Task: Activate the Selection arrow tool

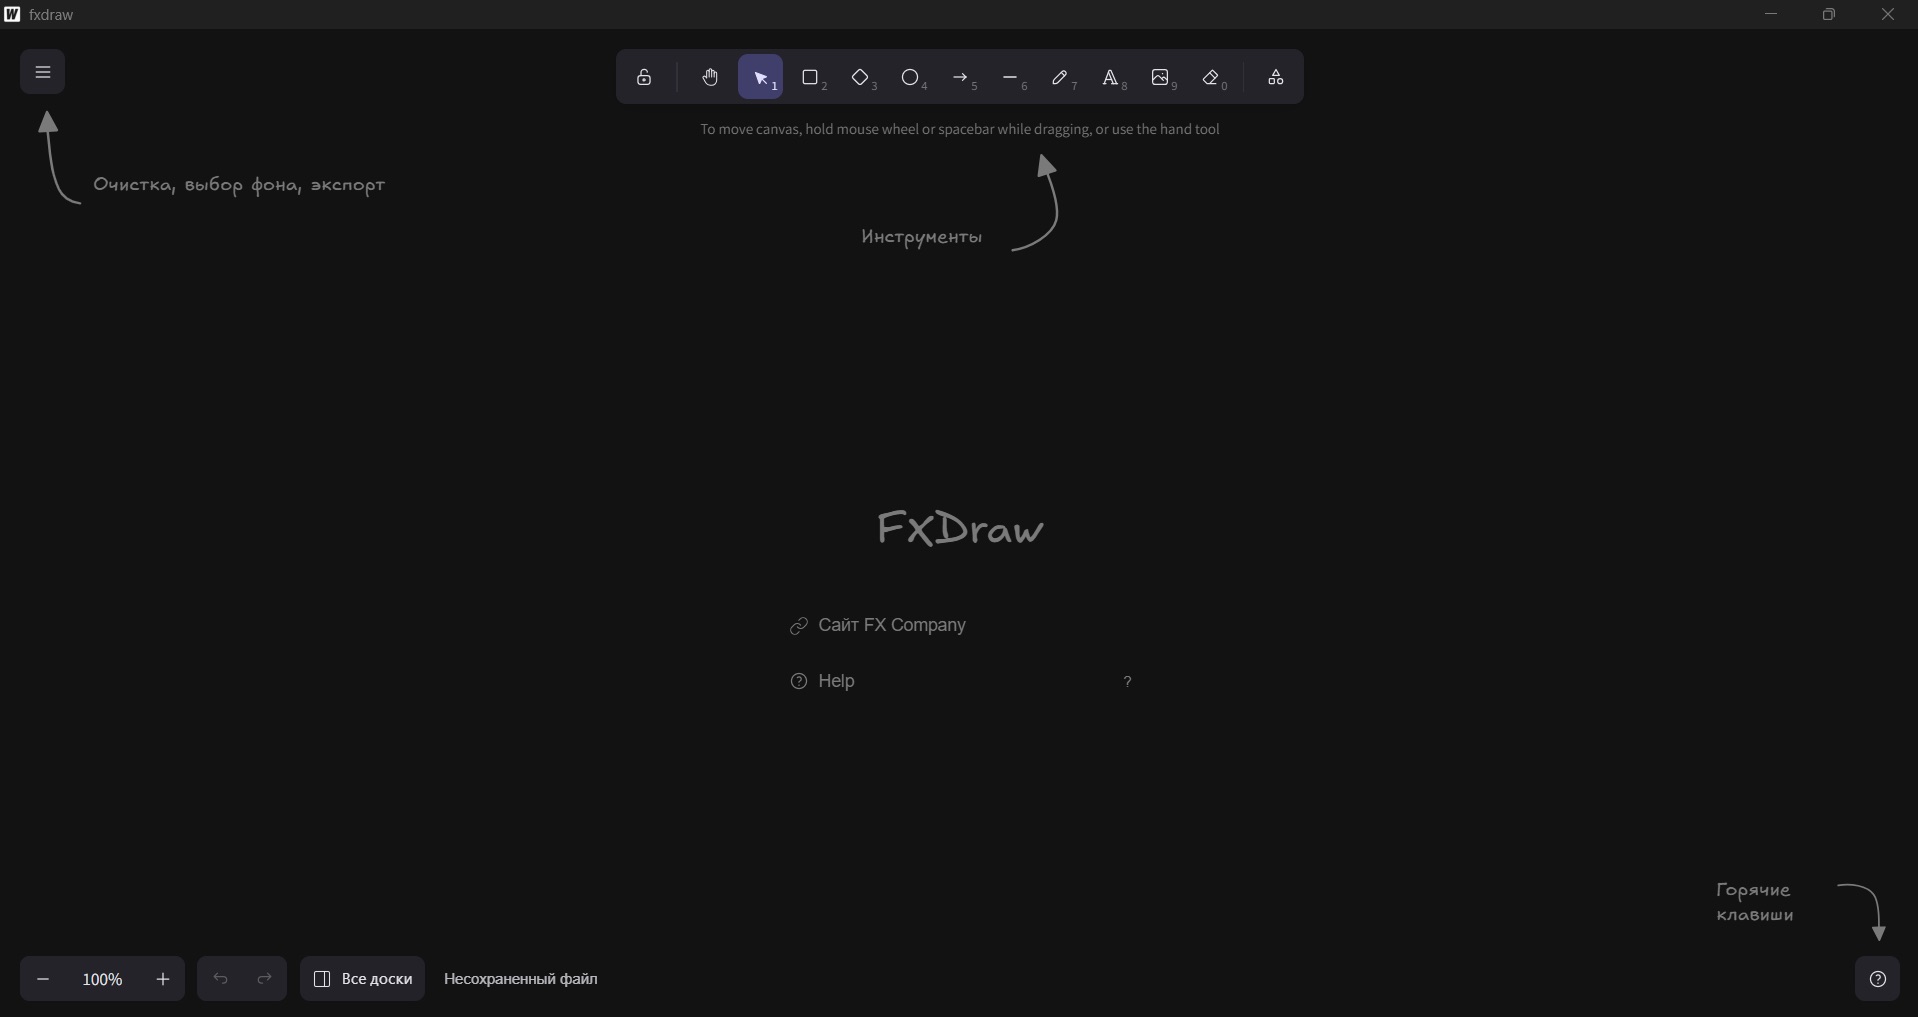Action: coord(761,78)
